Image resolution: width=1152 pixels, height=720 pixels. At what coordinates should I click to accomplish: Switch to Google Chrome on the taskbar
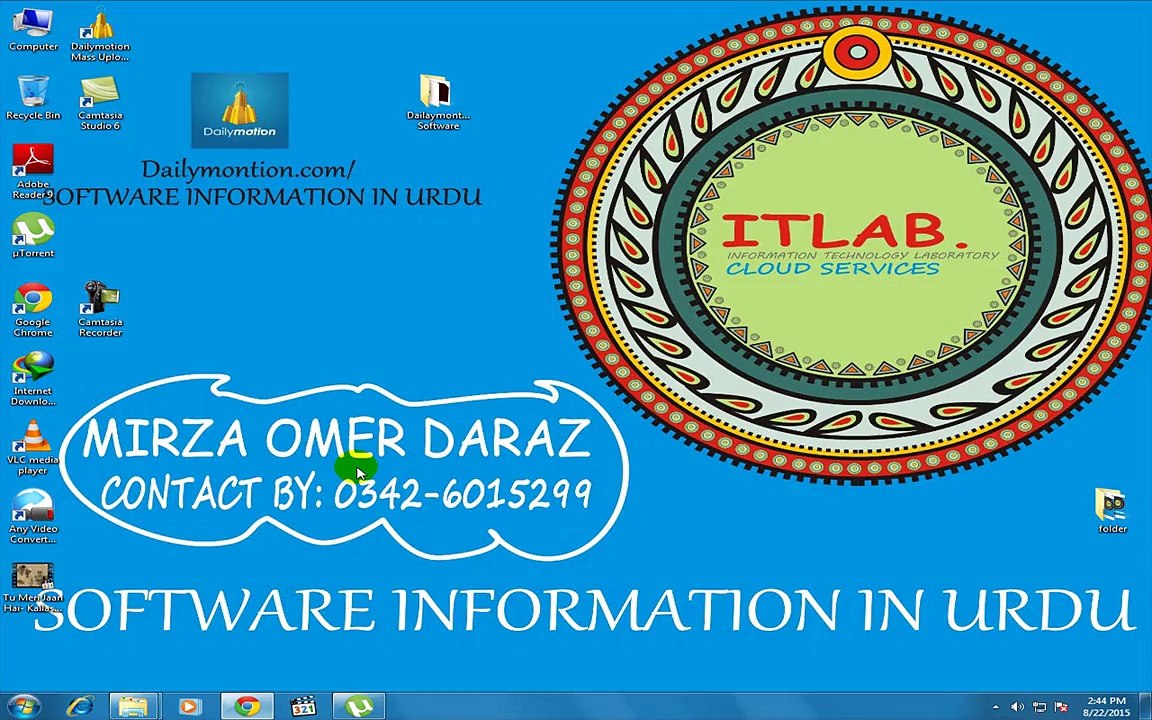[247, 707]
